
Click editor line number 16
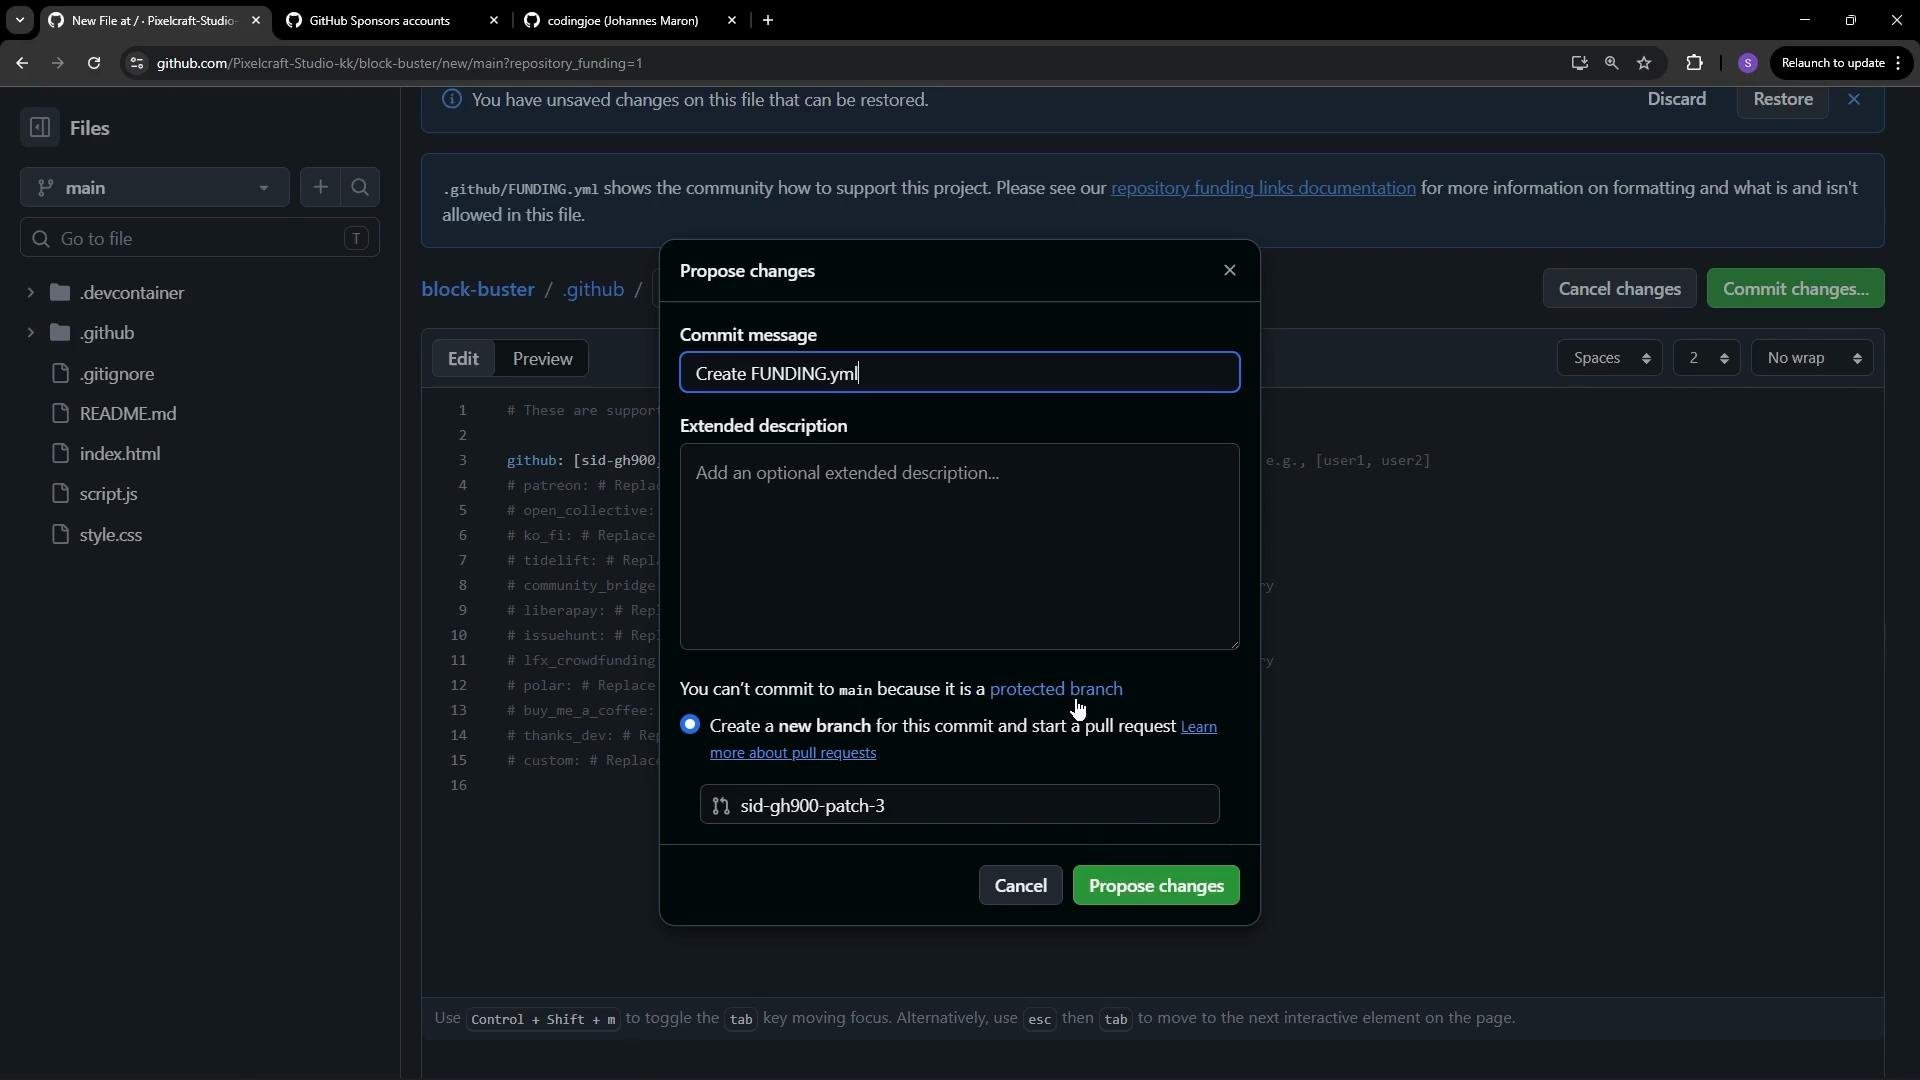tap(458, 785)
